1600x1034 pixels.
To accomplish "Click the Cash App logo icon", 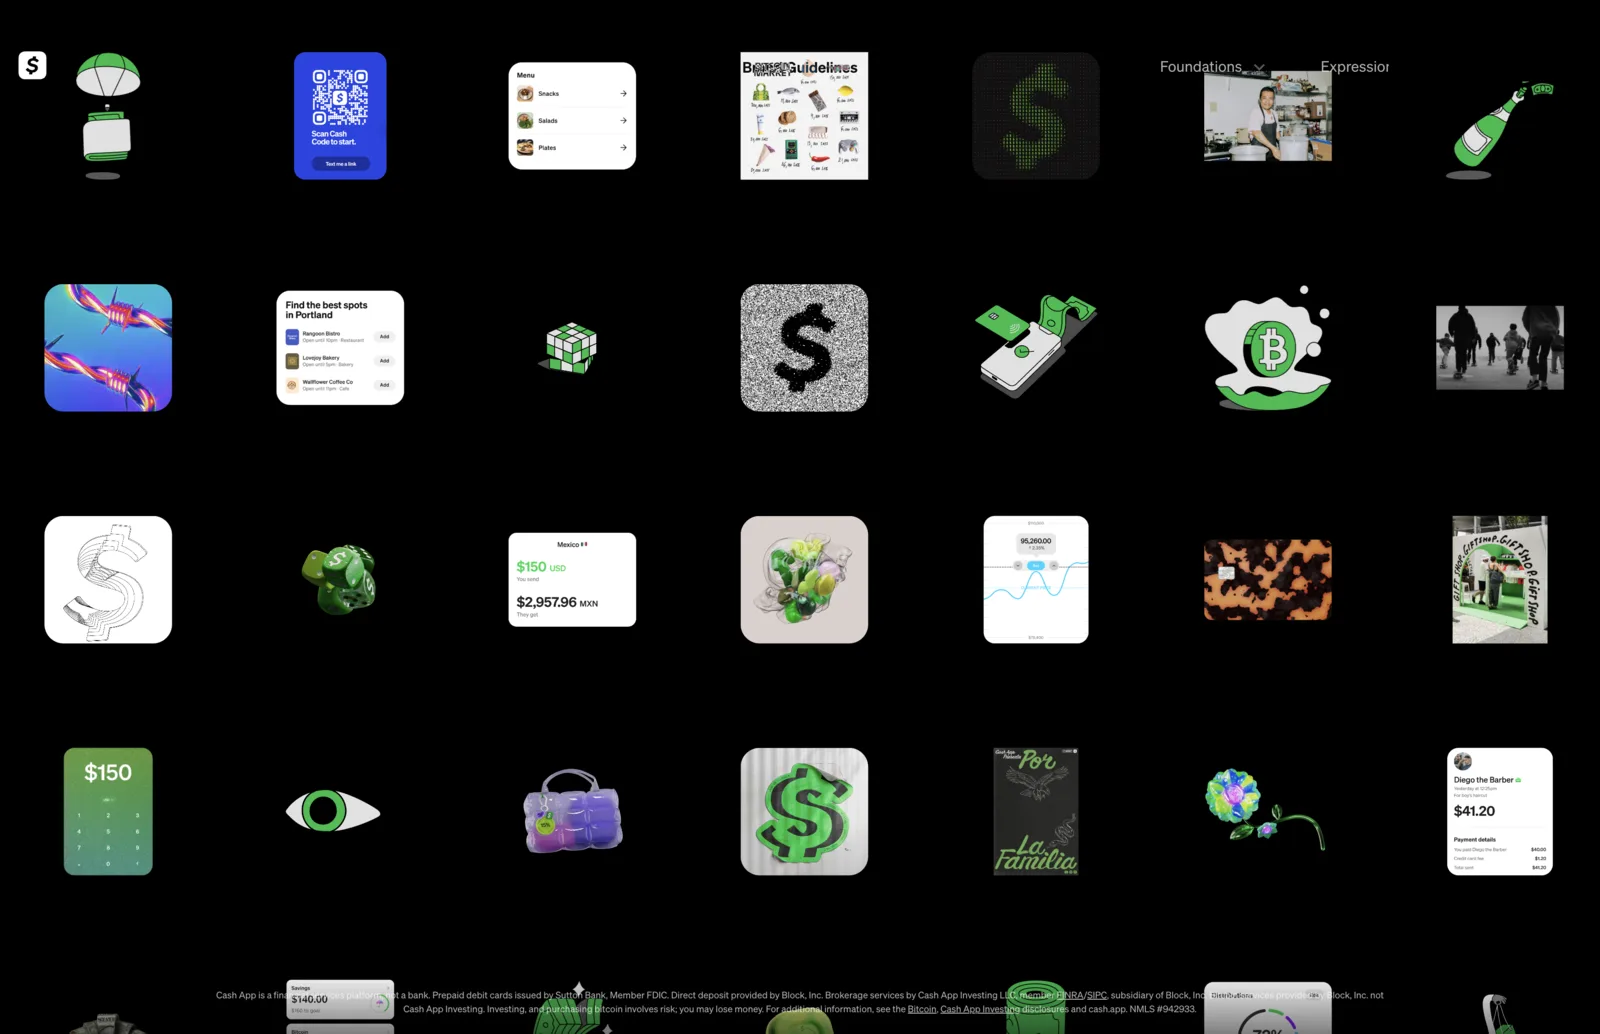I will pyautogui.click(x=32, y=65).
